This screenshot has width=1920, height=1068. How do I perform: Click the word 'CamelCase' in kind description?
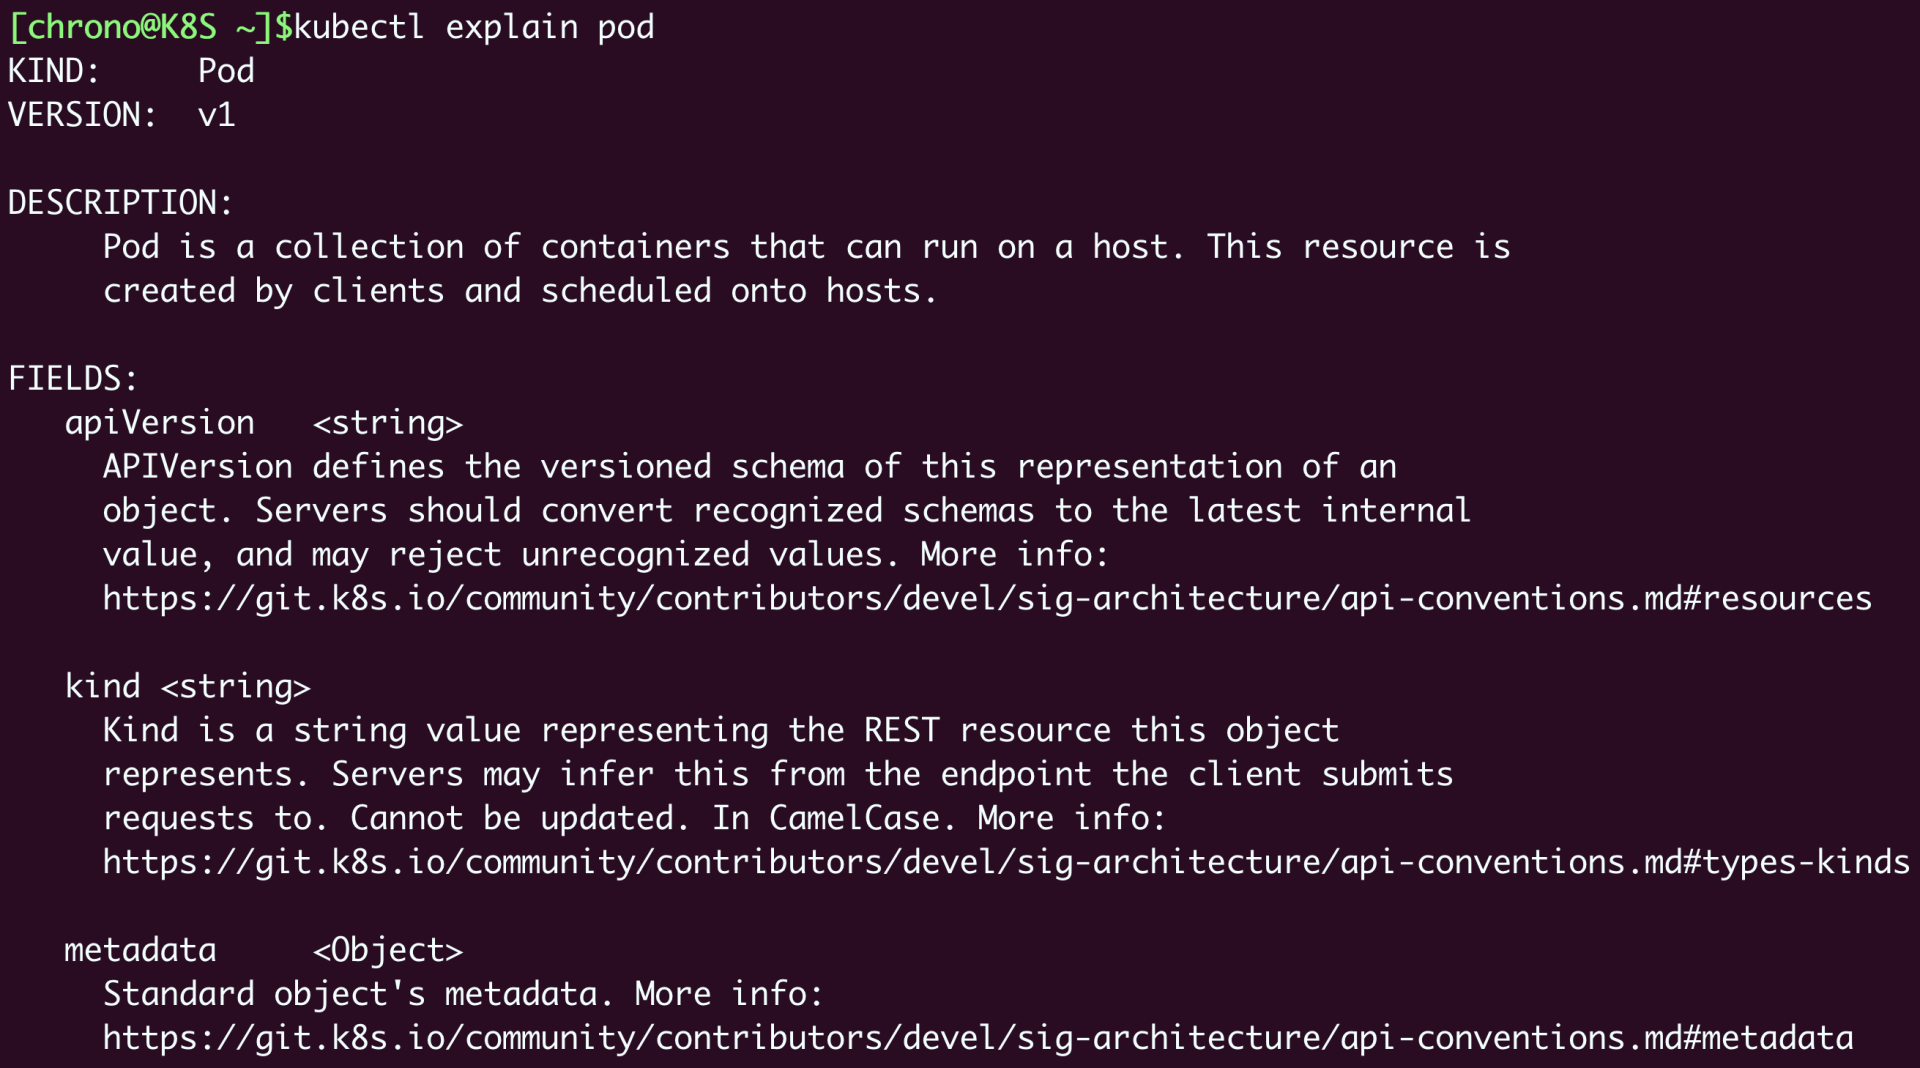click(x=855, y=818)
